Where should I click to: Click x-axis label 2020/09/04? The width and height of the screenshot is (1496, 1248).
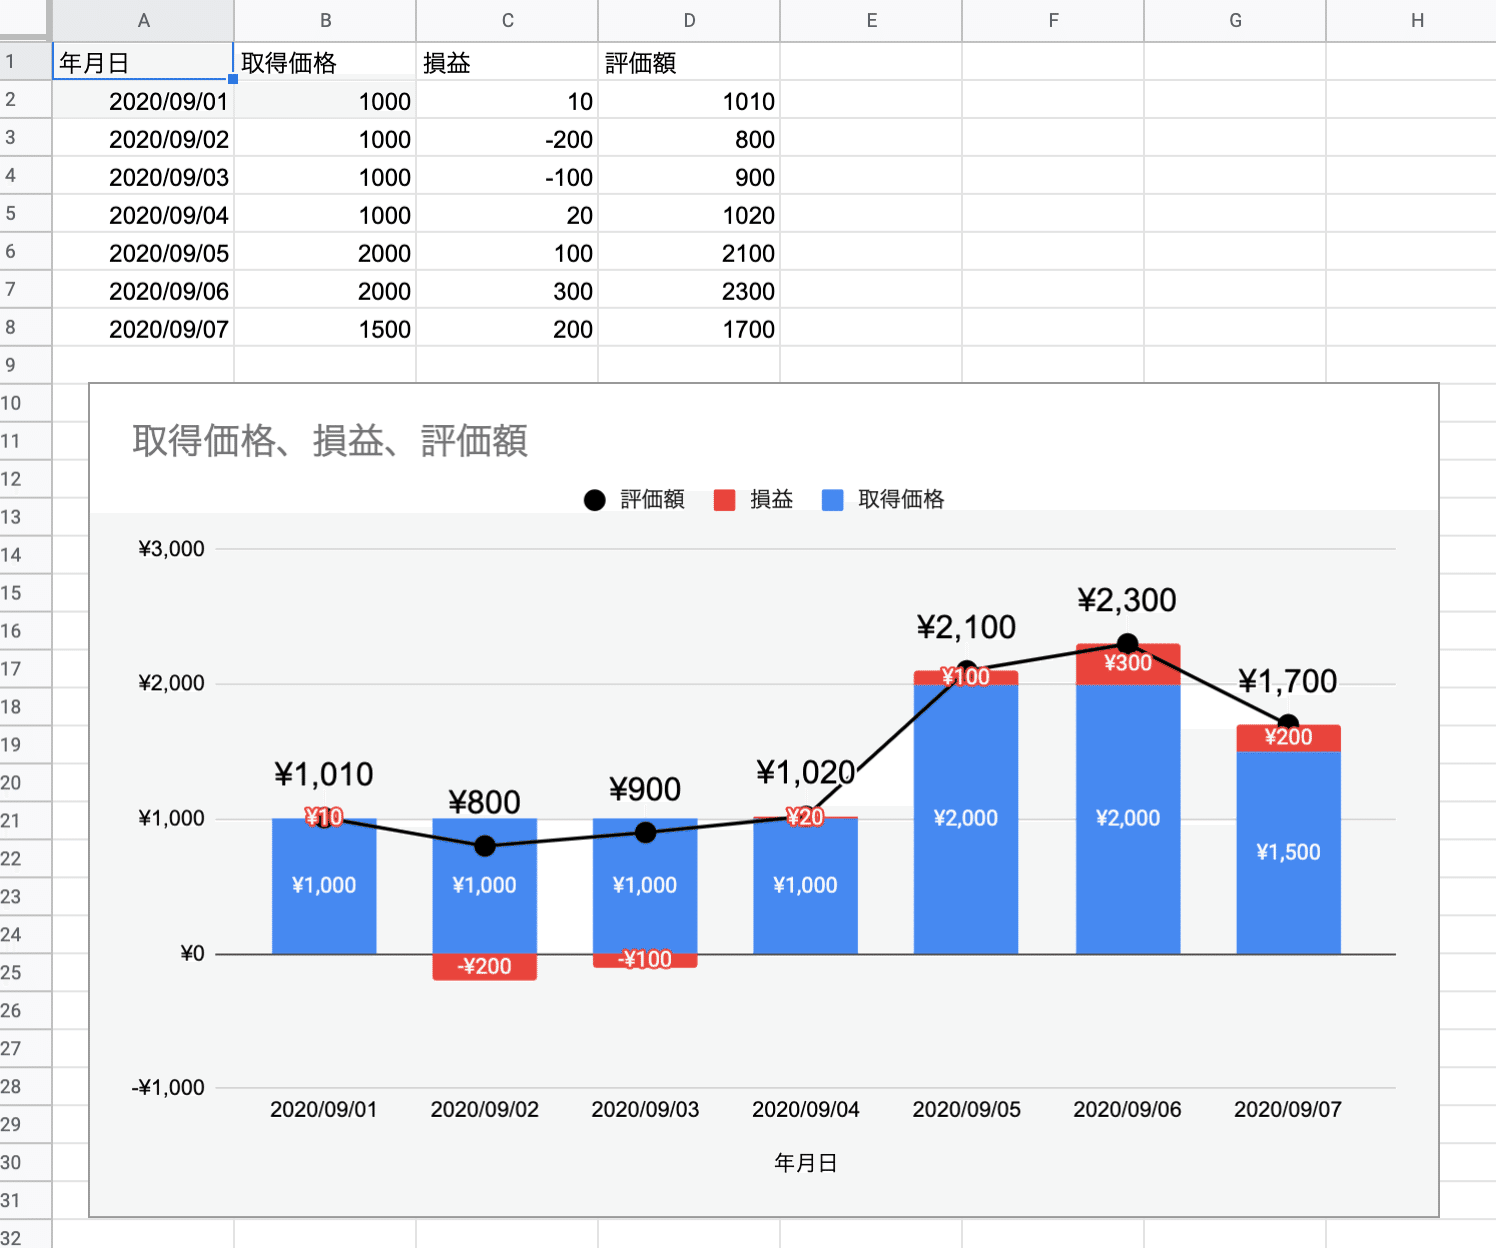pos(806,1110)
